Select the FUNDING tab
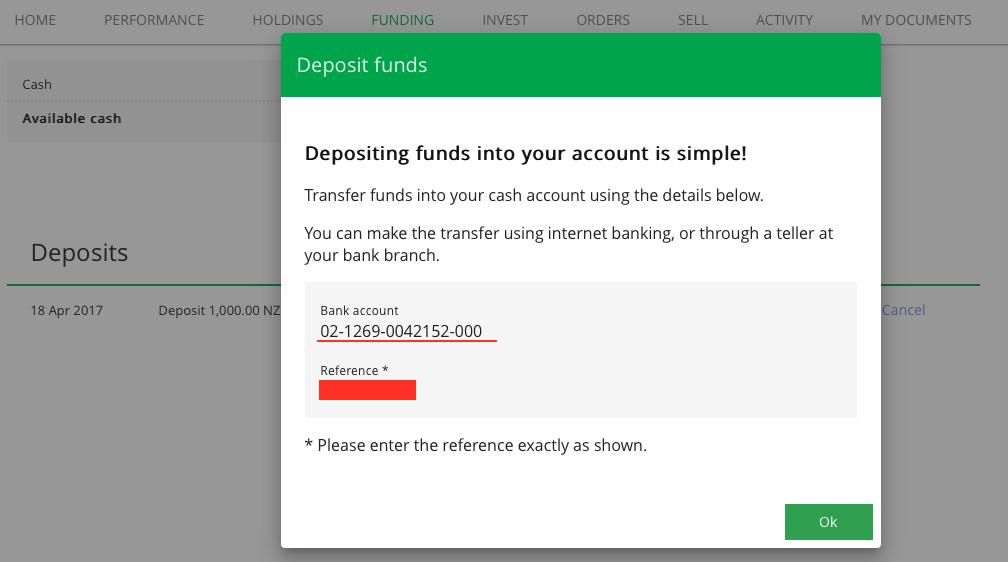 pyautogui.click(x=402, y=20)
